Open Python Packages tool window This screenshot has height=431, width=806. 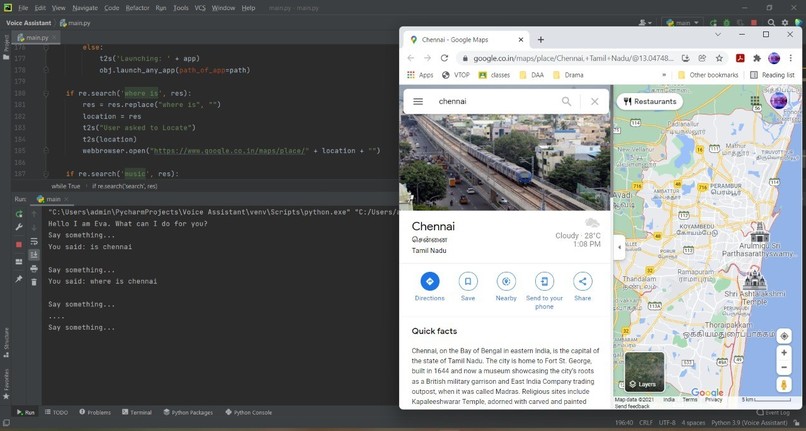(188, 412)
